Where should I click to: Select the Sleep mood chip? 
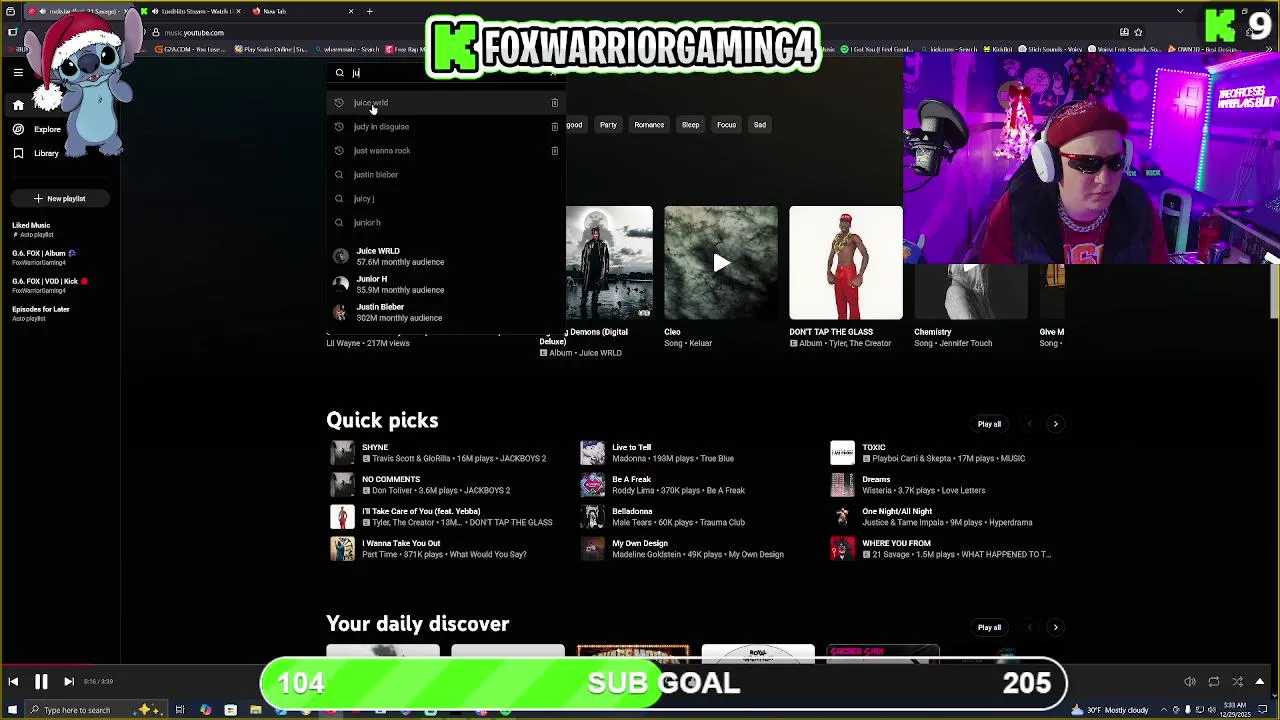coord(690,125)
